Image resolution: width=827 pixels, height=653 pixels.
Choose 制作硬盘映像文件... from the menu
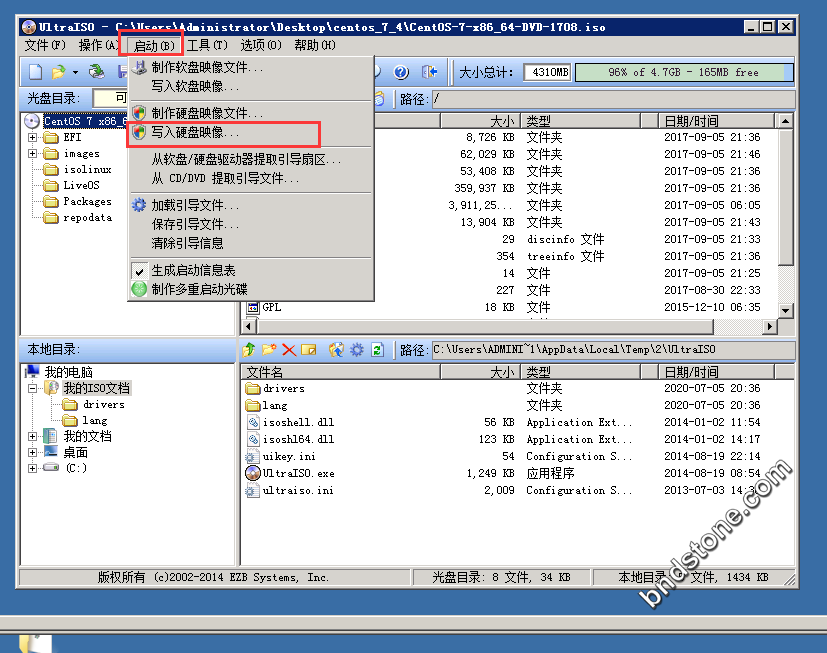(x=251, y=113)
